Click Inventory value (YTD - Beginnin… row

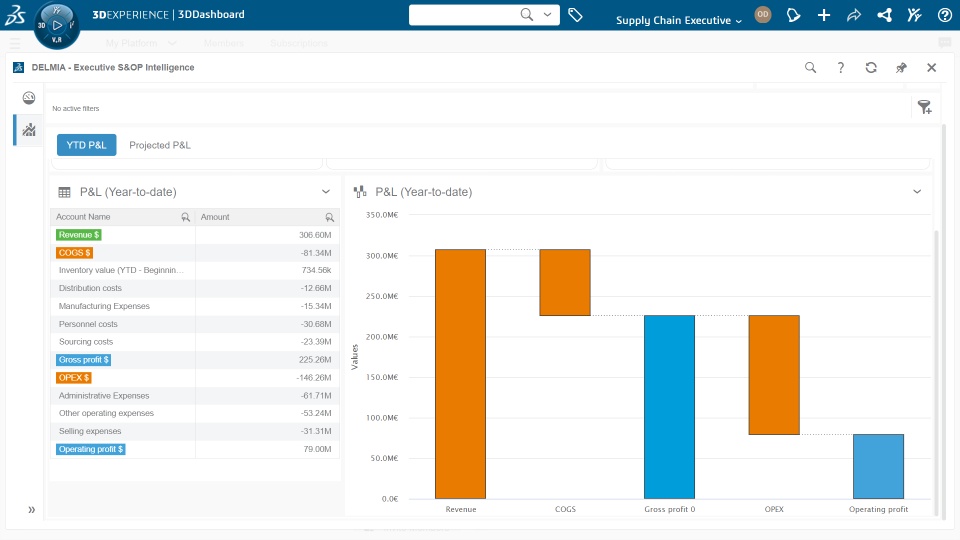click(194, 270)
